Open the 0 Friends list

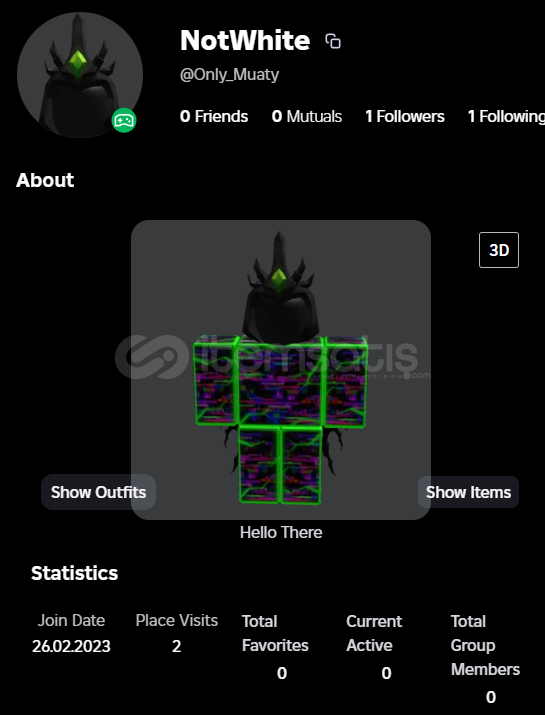point(214,116)
